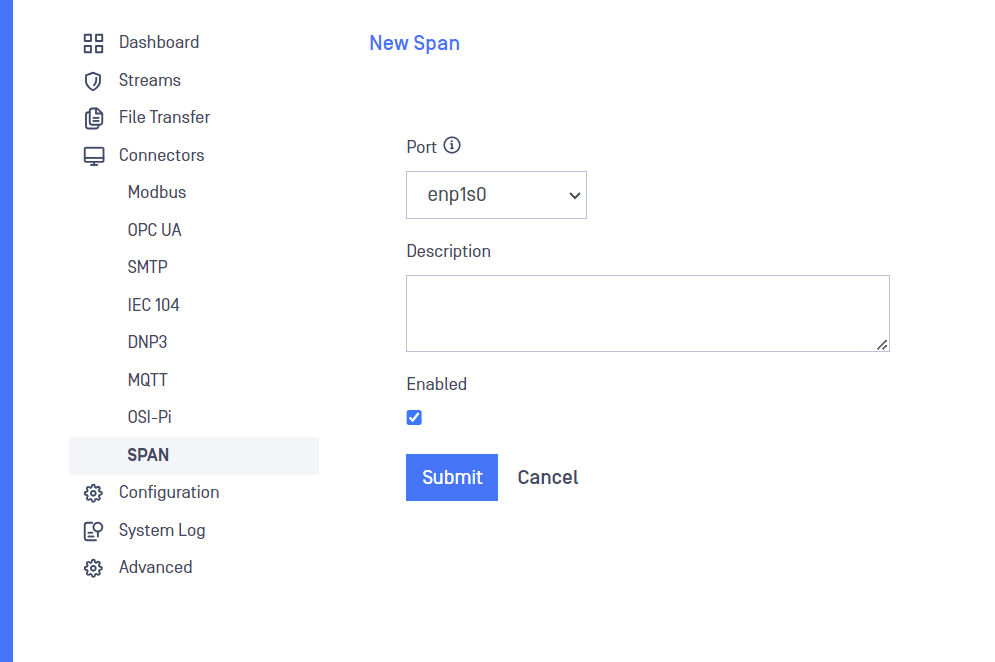Submit the new span form

tap(452, 477)
